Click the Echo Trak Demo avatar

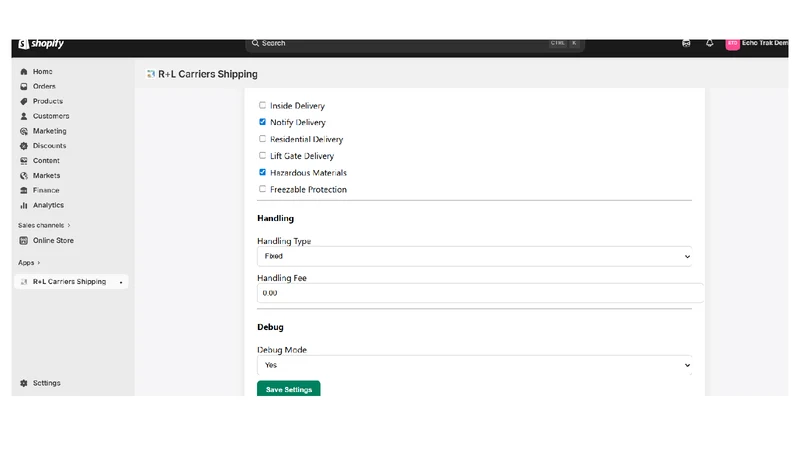(733, 44)
